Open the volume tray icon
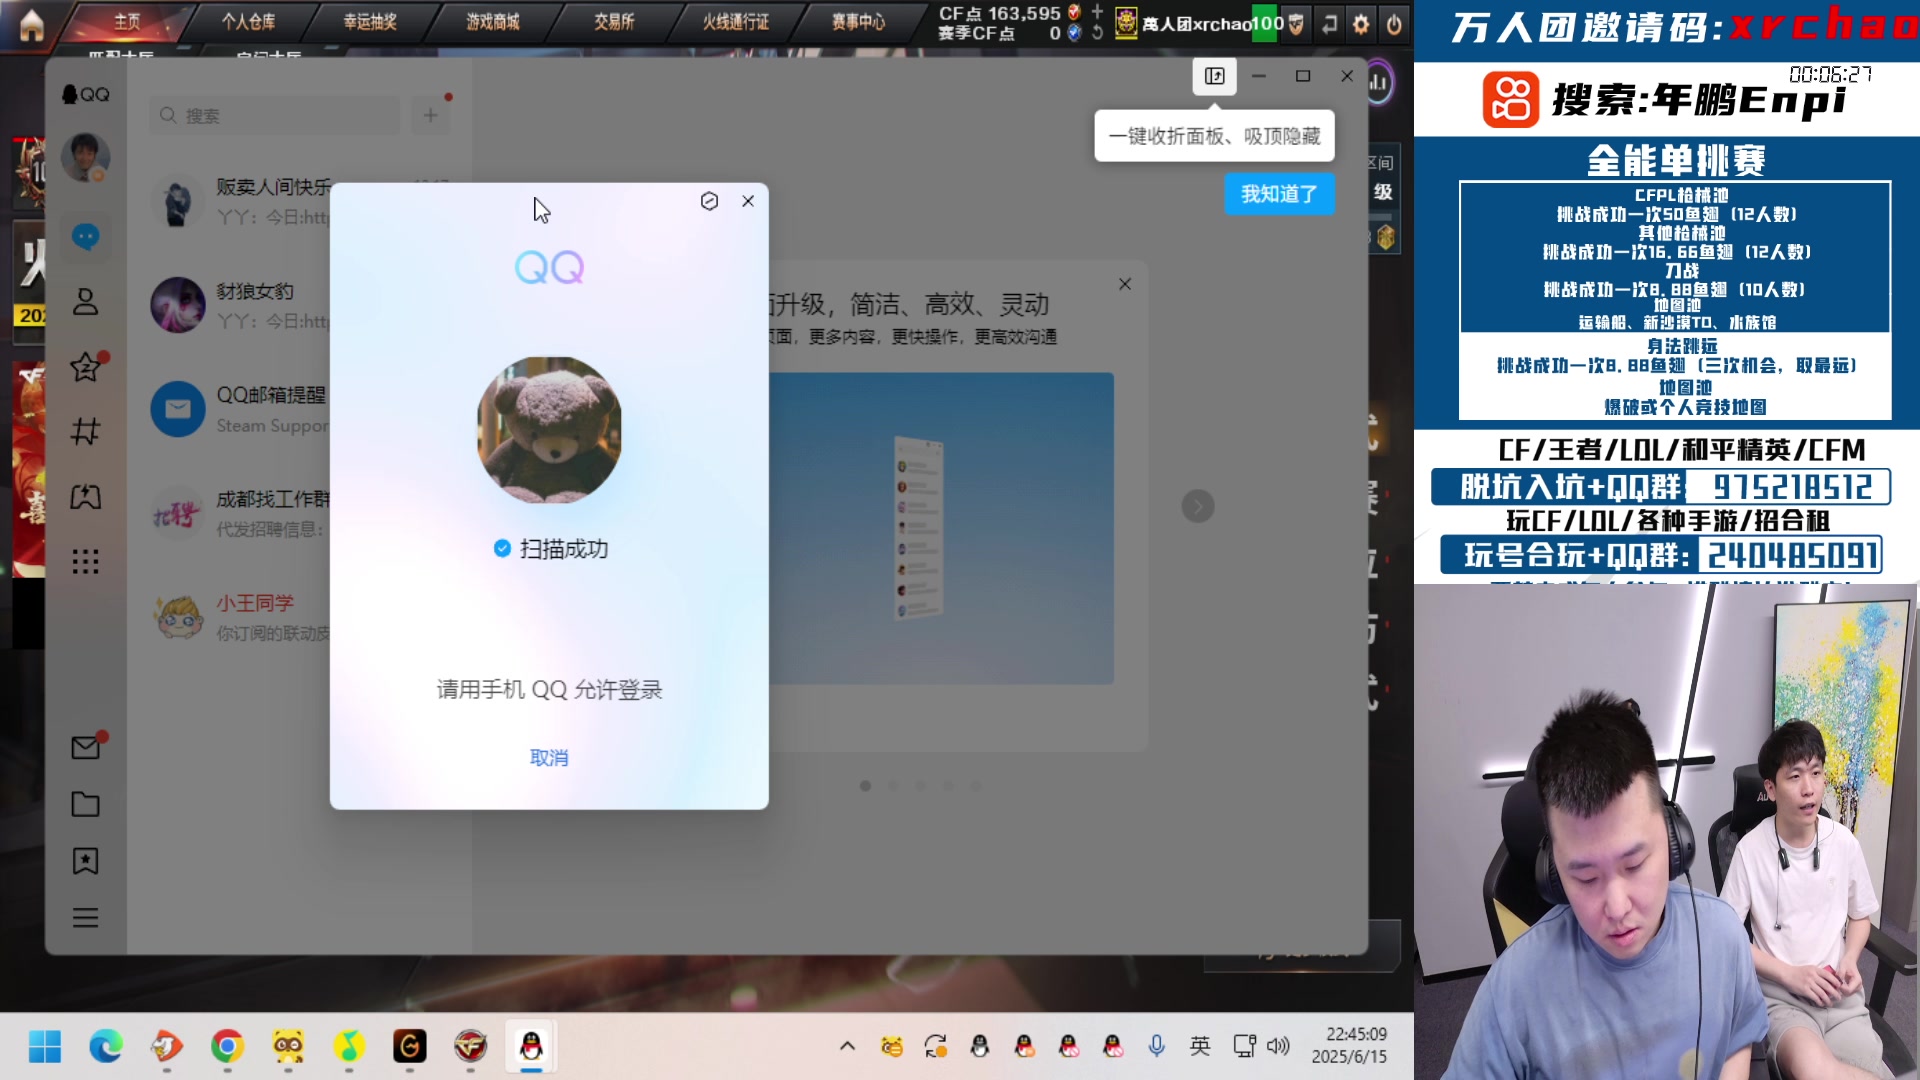Viewport: 1920px width, 1080px height. pos(1278,1046)
